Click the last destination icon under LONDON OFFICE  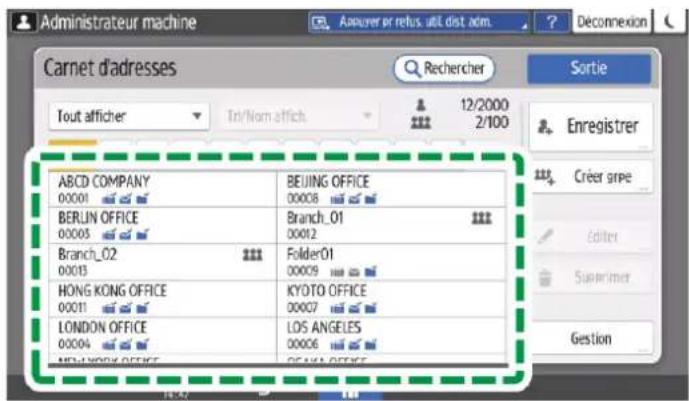142,345
